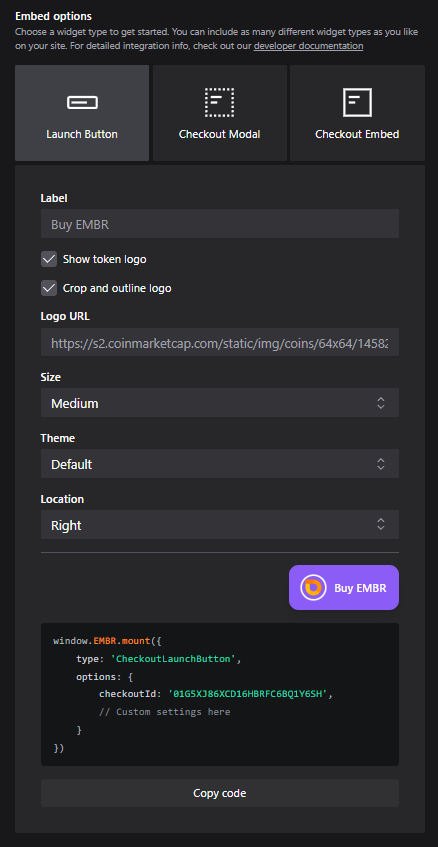The image size is (438, 847).
Task: Open the Theme dropdown set to Default
Action: (x=220, y=463)
